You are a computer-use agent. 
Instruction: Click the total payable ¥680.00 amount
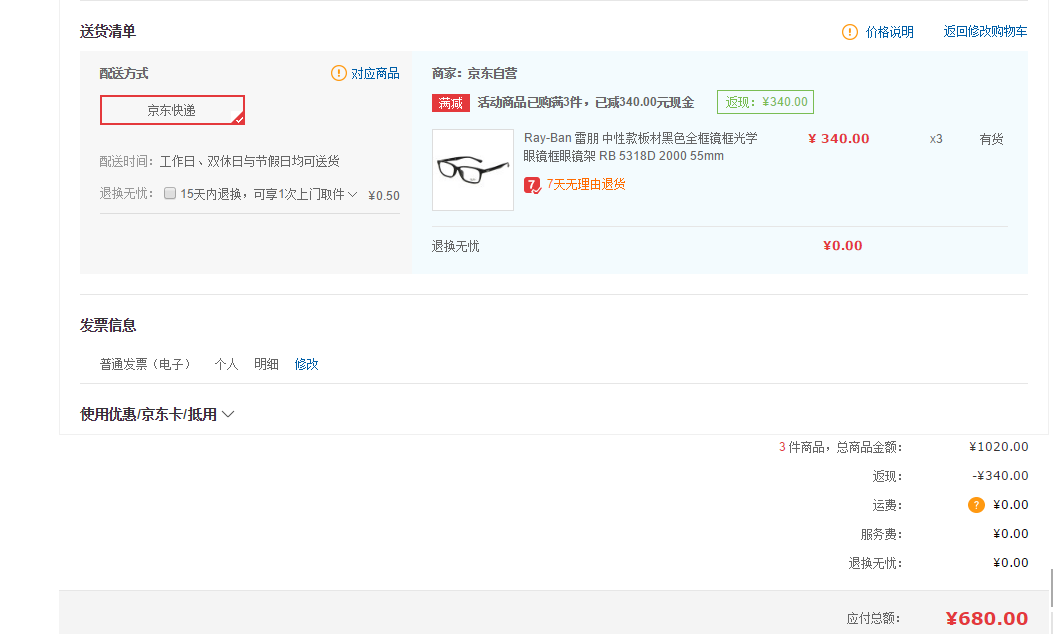pyautogui.click(x=987, y=619)
